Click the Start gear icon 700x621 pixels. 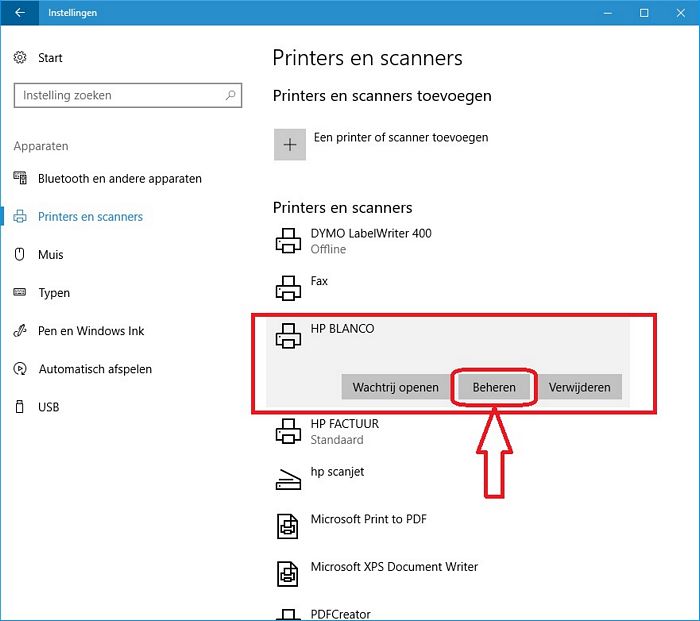tap(20, 58)
